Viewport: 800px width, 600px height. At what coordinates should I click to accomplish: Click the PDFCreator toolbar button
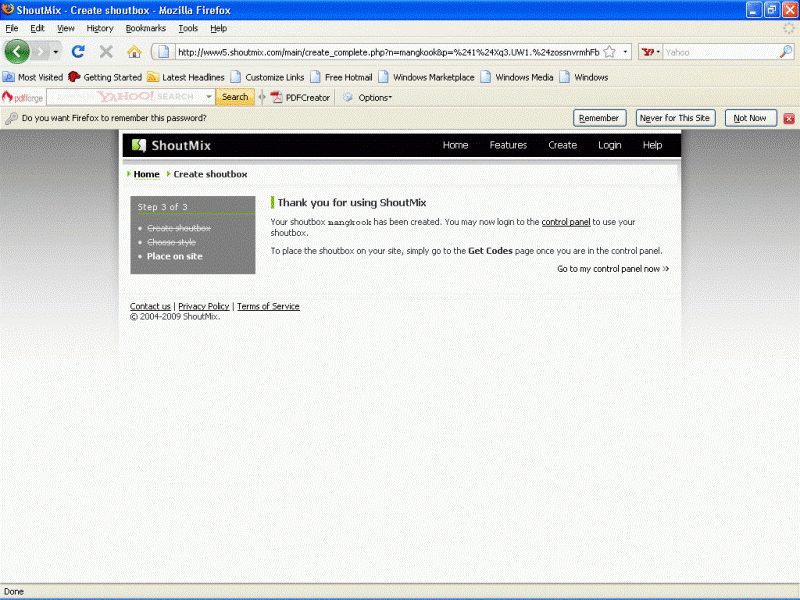[301, 97]
